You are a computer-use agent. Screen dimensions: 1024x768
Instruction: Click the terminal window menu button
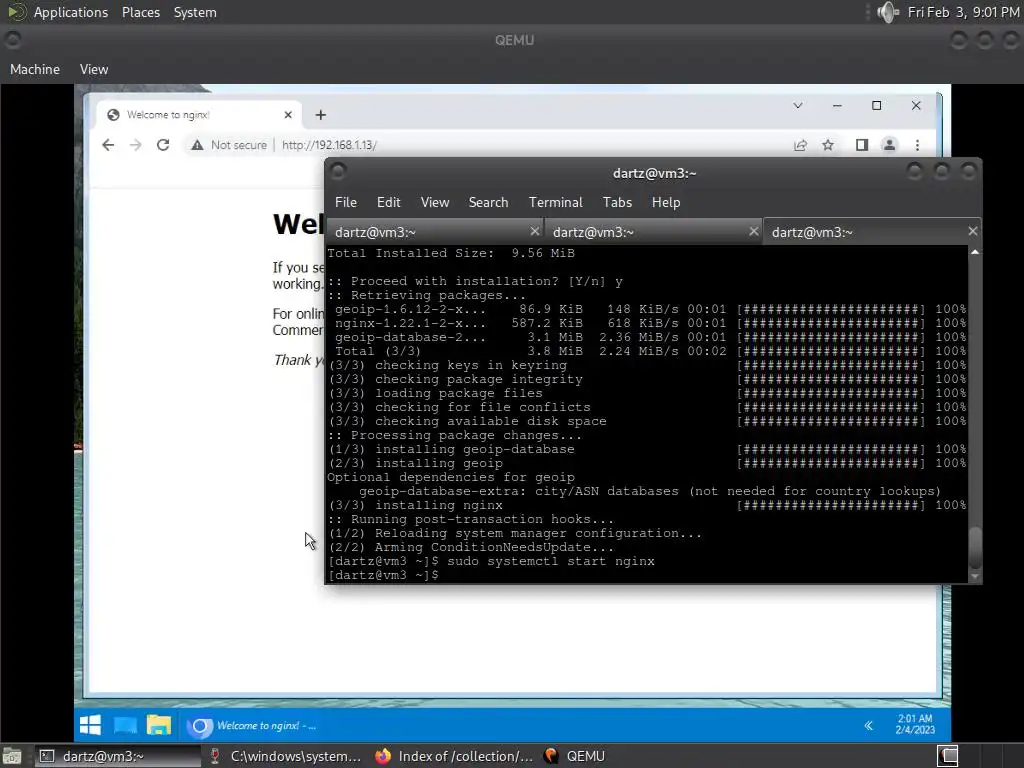tap(338, 172)
